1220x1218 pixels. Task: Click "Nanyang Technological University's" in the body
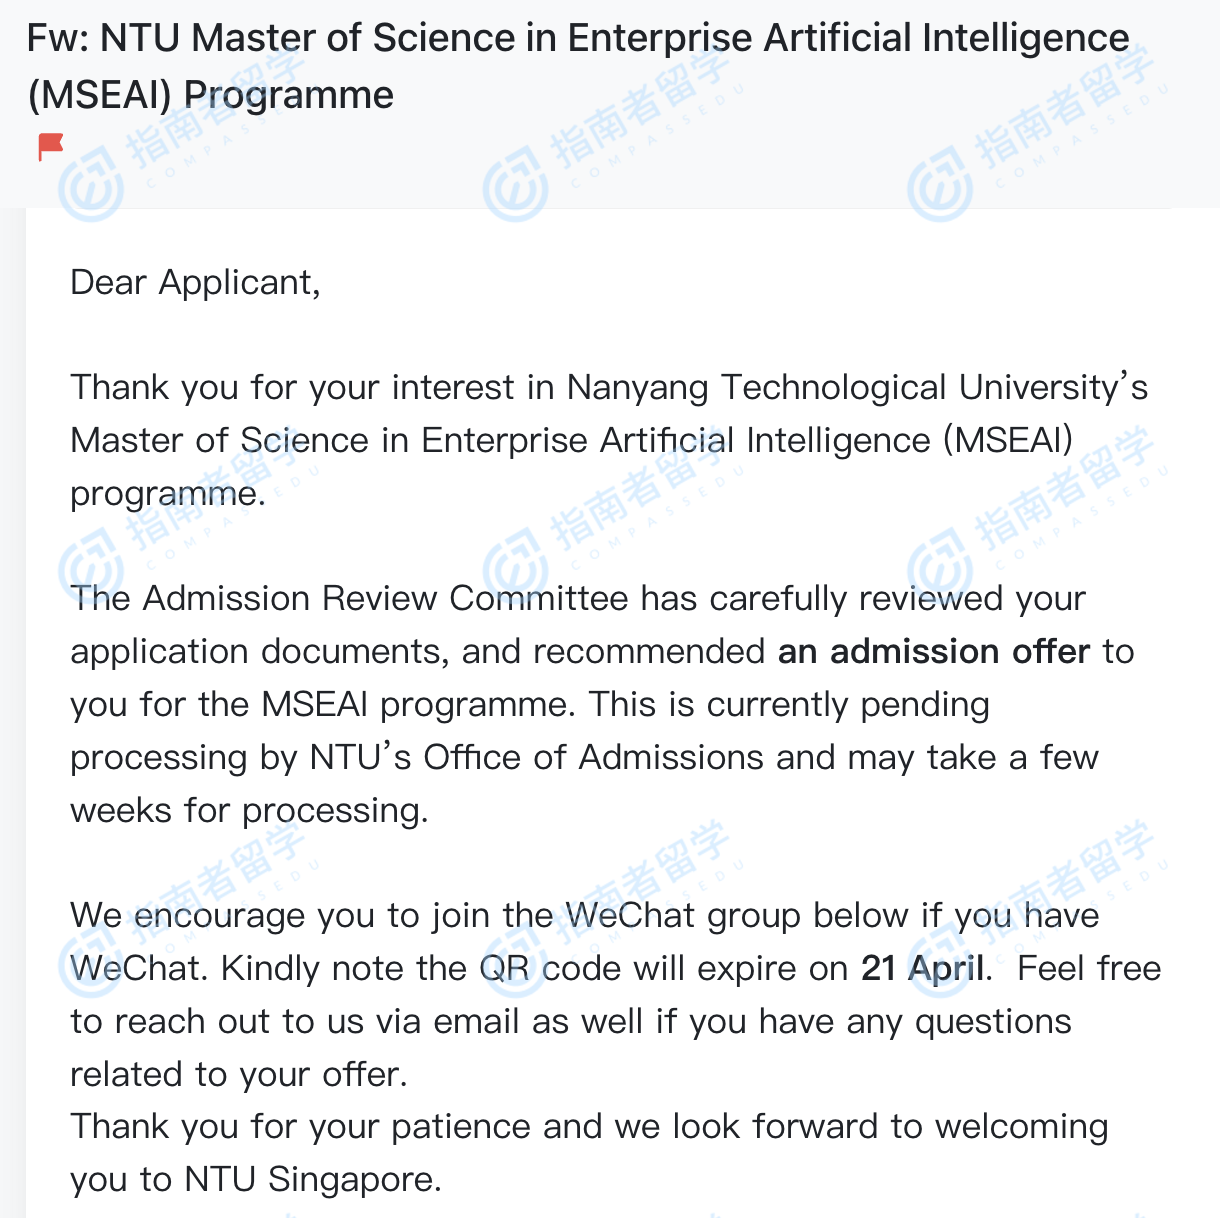click(x=857, y=388)
